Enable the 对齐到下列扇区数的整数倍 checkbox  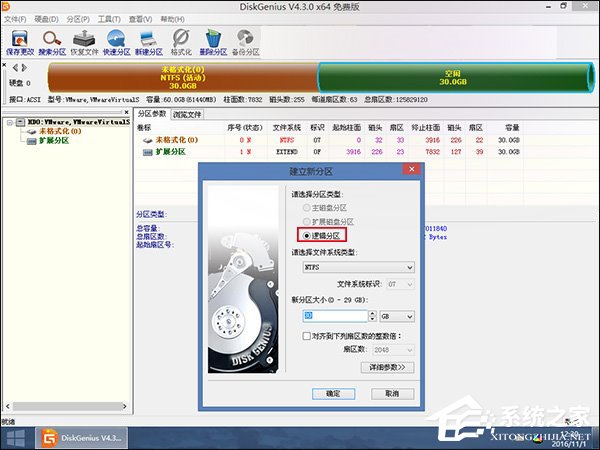tap(307, 336)
